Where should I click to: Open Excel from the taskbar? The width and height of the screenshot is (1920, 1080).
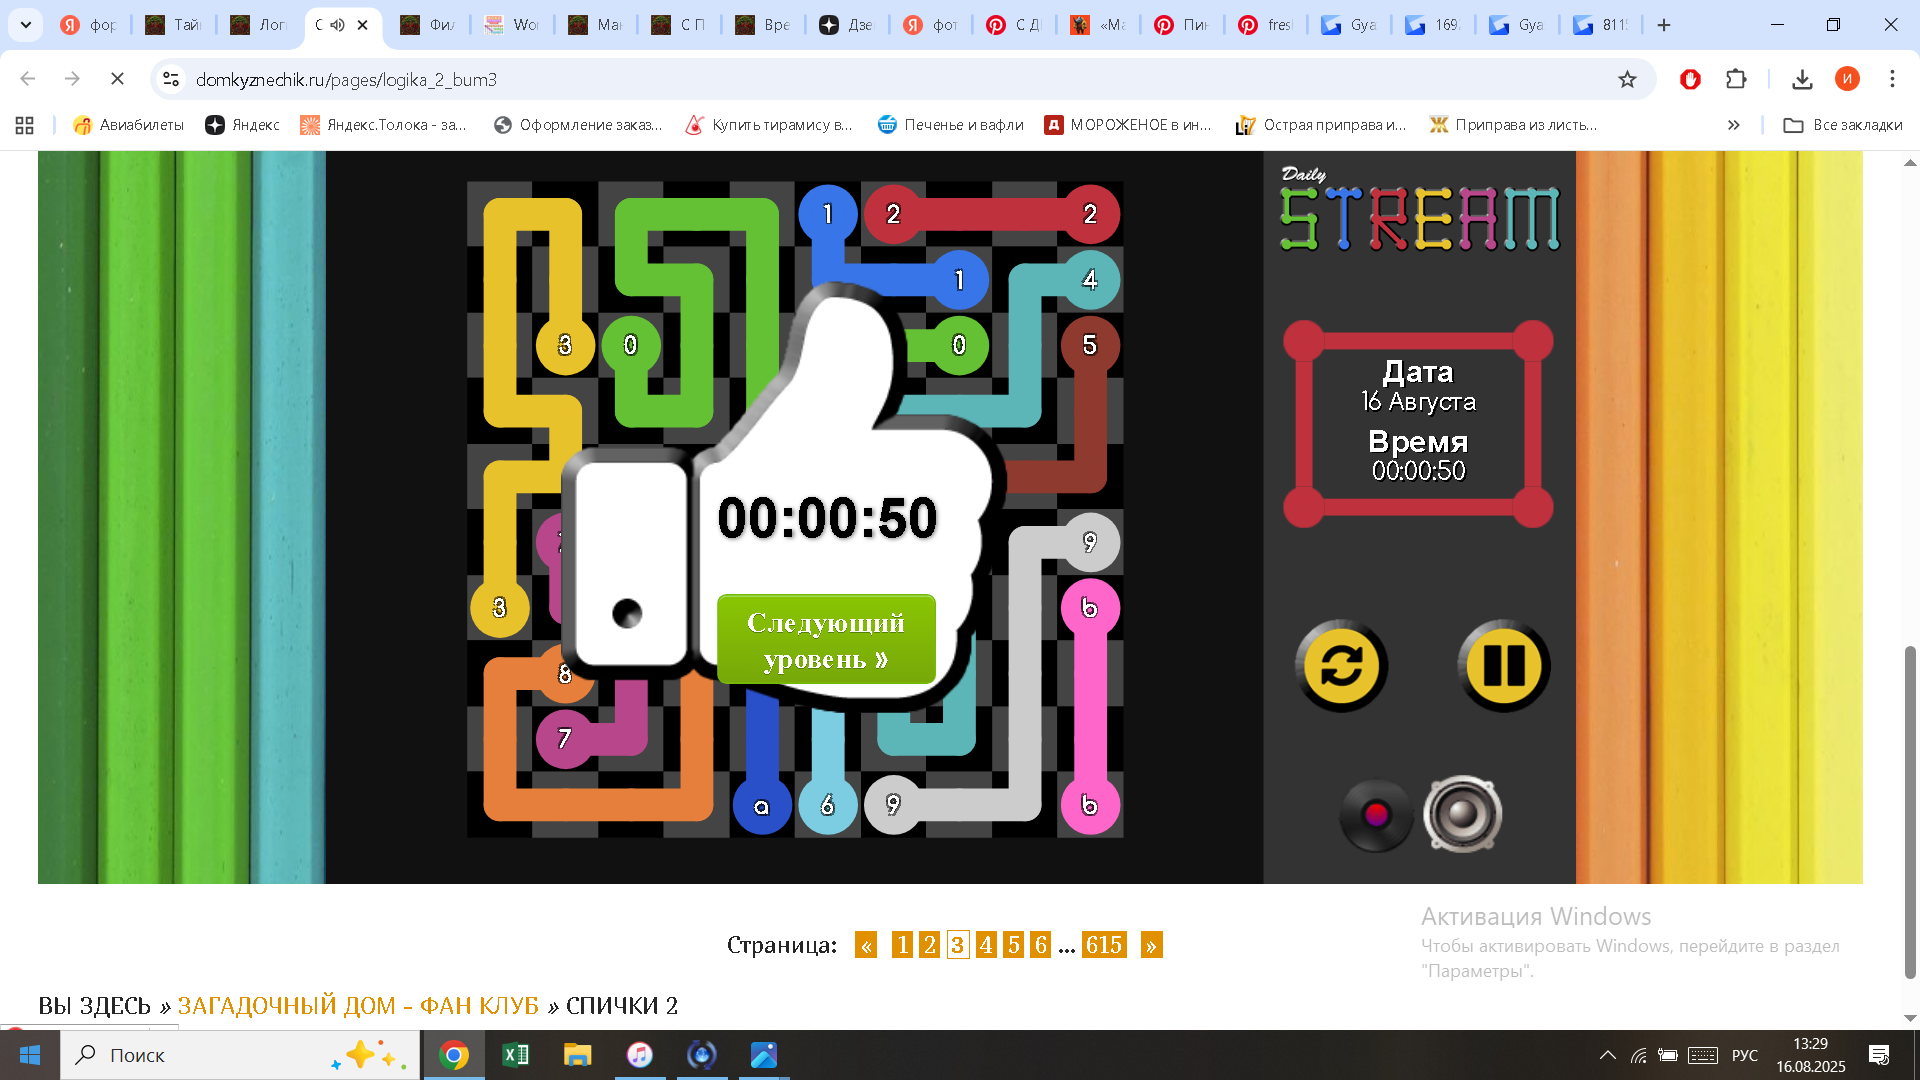pyautogui.click(x=516, y=1055)
